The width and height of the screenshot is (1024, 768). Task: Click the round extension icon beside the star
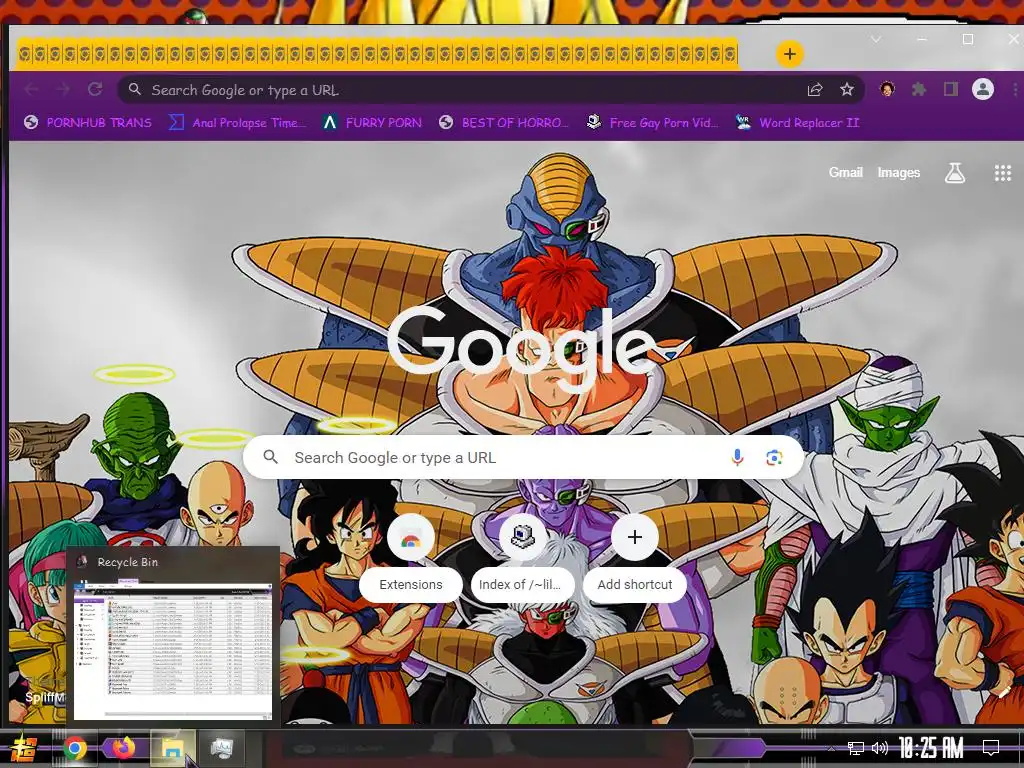[x=887, y=89]
